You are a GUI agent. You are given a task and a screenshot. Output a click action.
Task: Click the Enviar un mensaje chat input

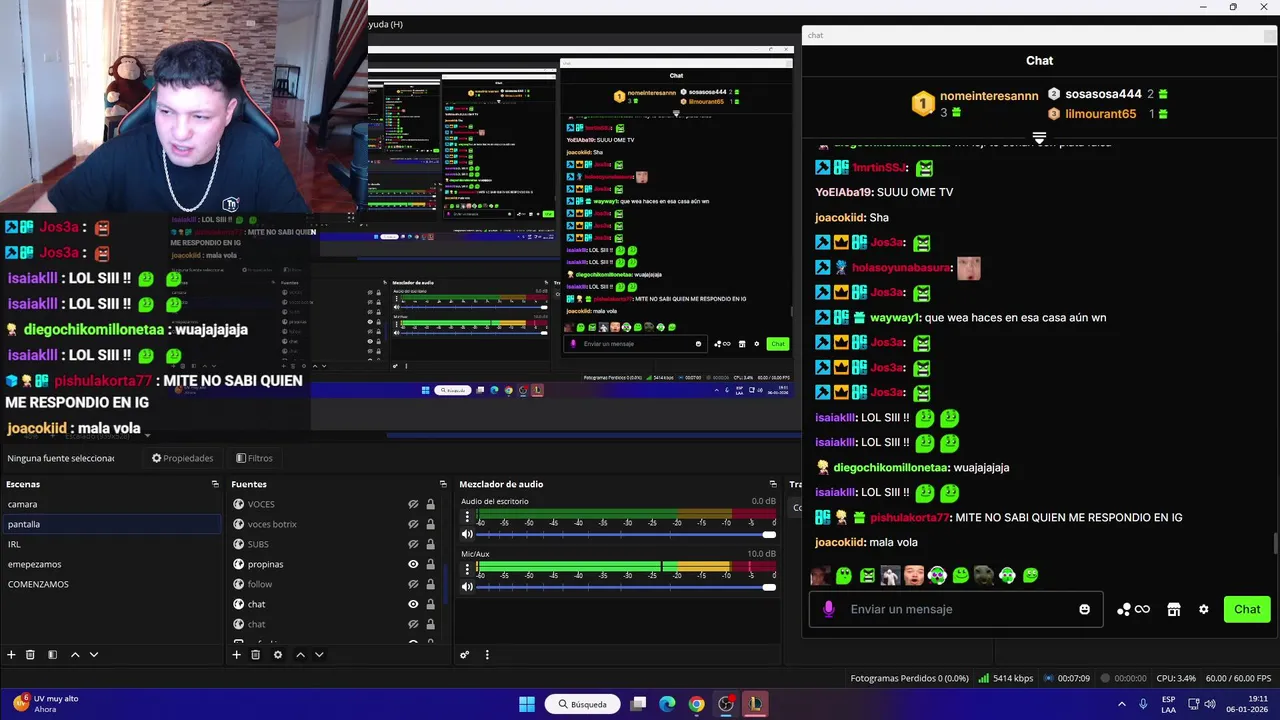(956, 609)
